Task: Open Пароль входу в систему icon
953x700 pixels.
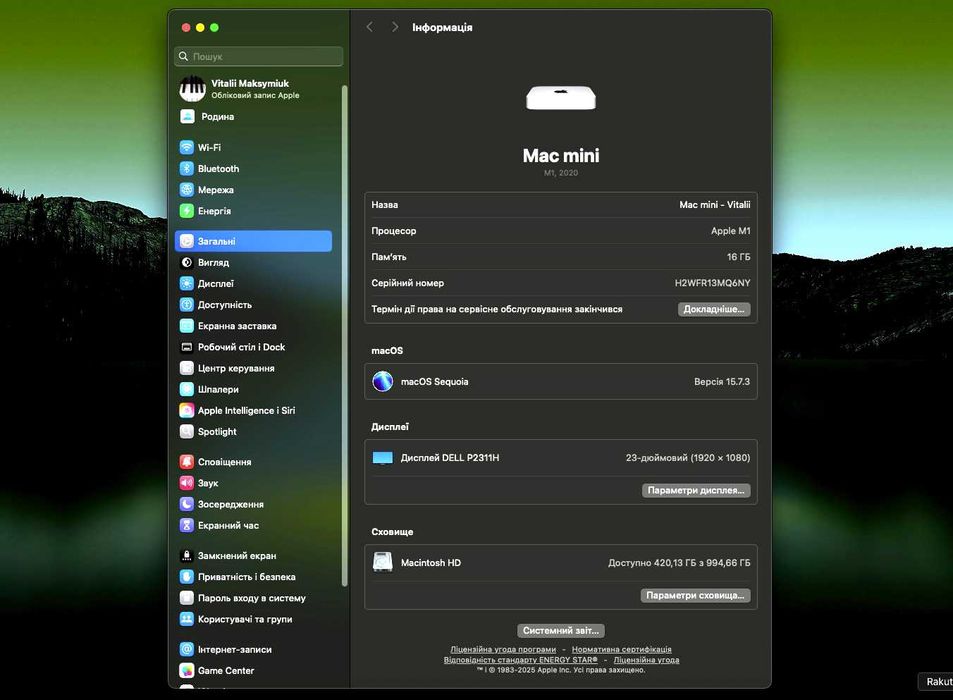Action: click(x=187, y=598)
